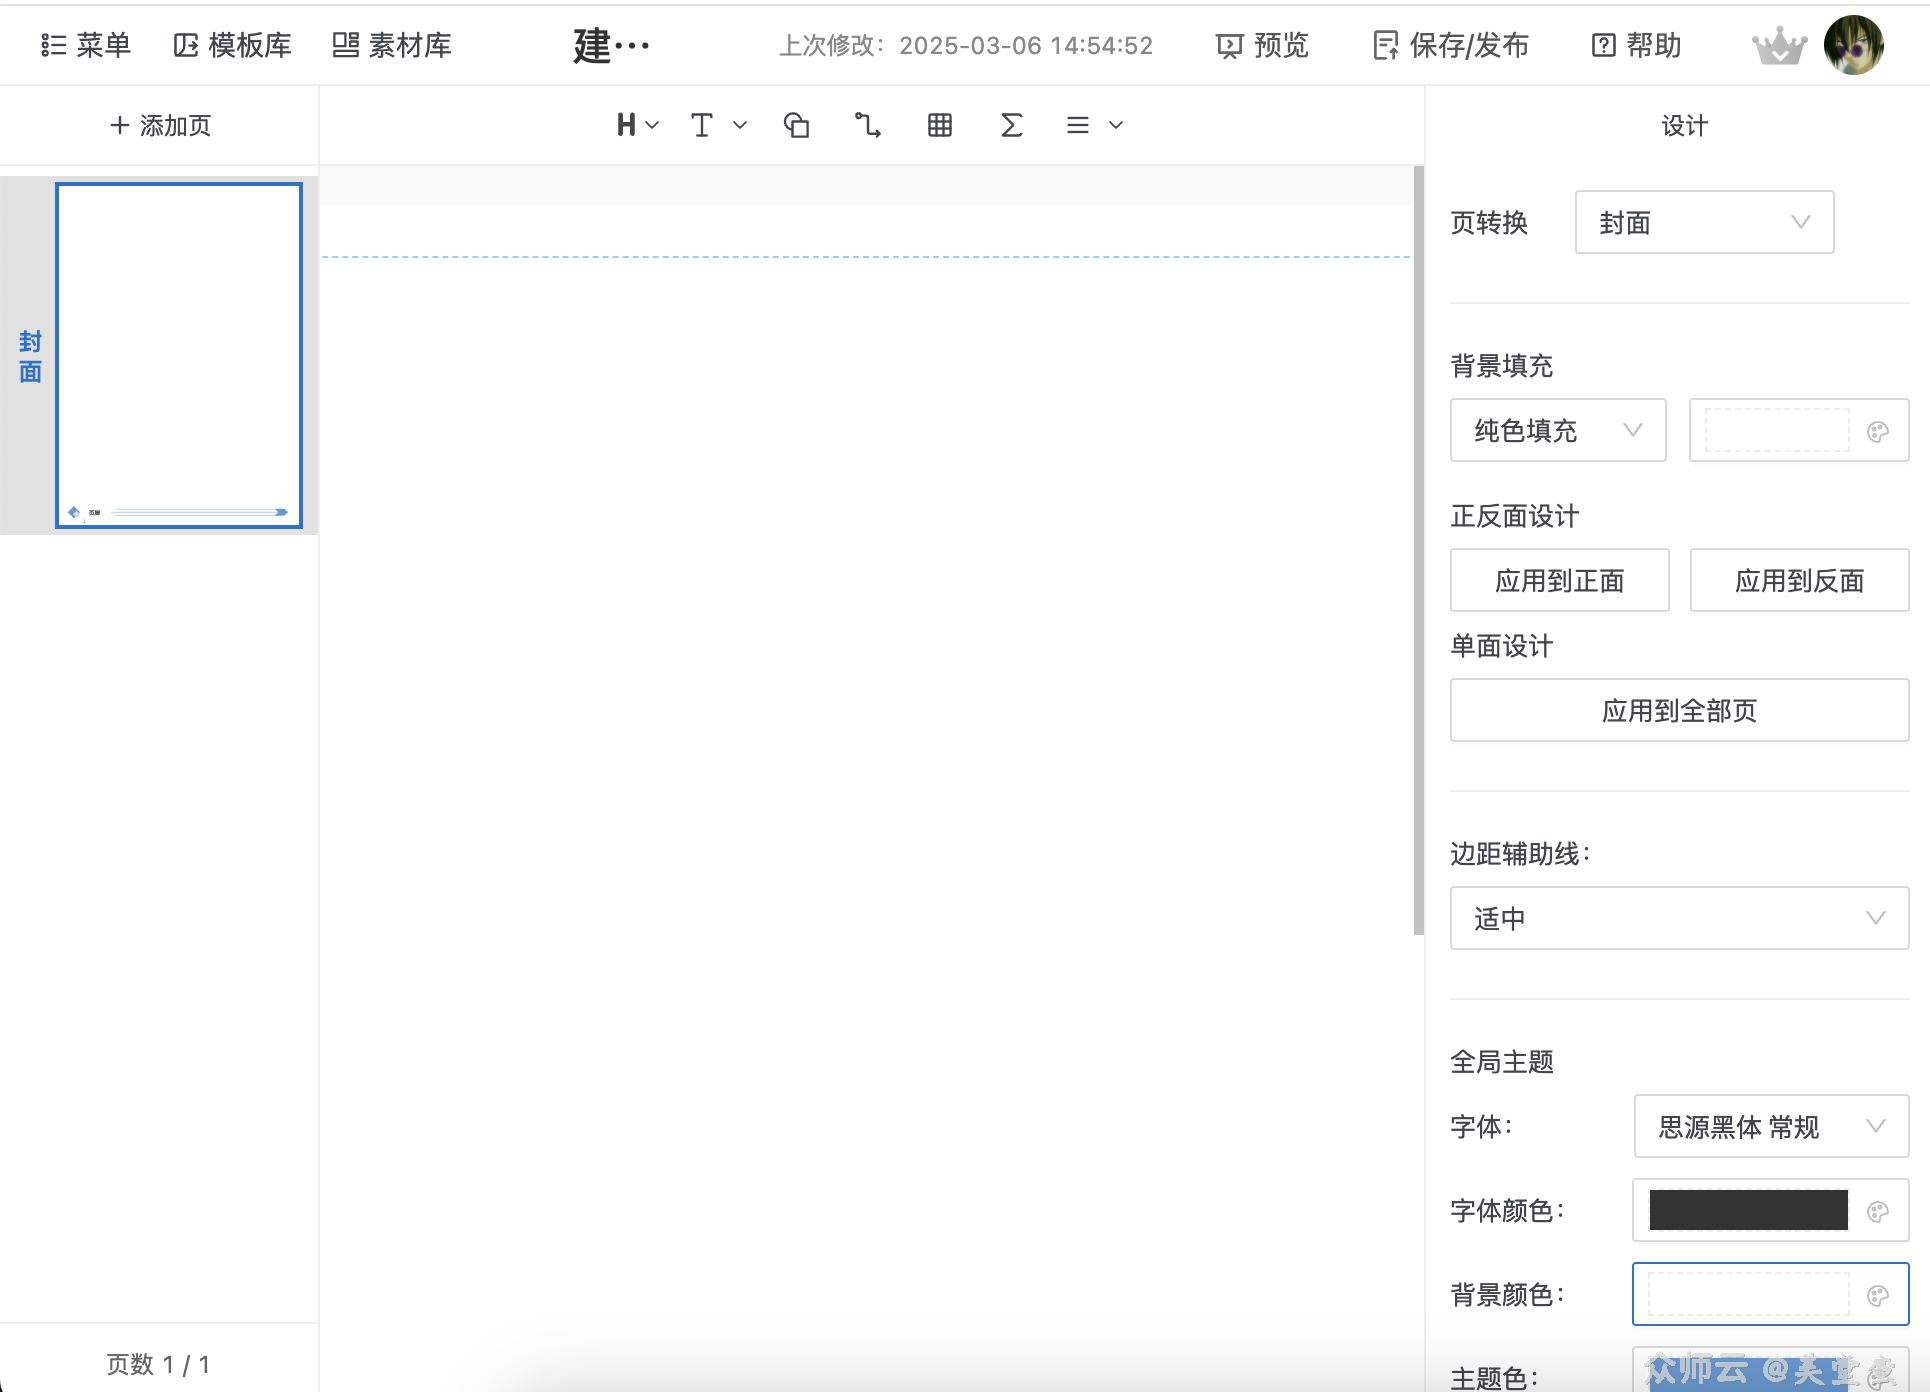
Task: Insert a table with grid icon
Action: pyautogui.click(x=940, y=125)
